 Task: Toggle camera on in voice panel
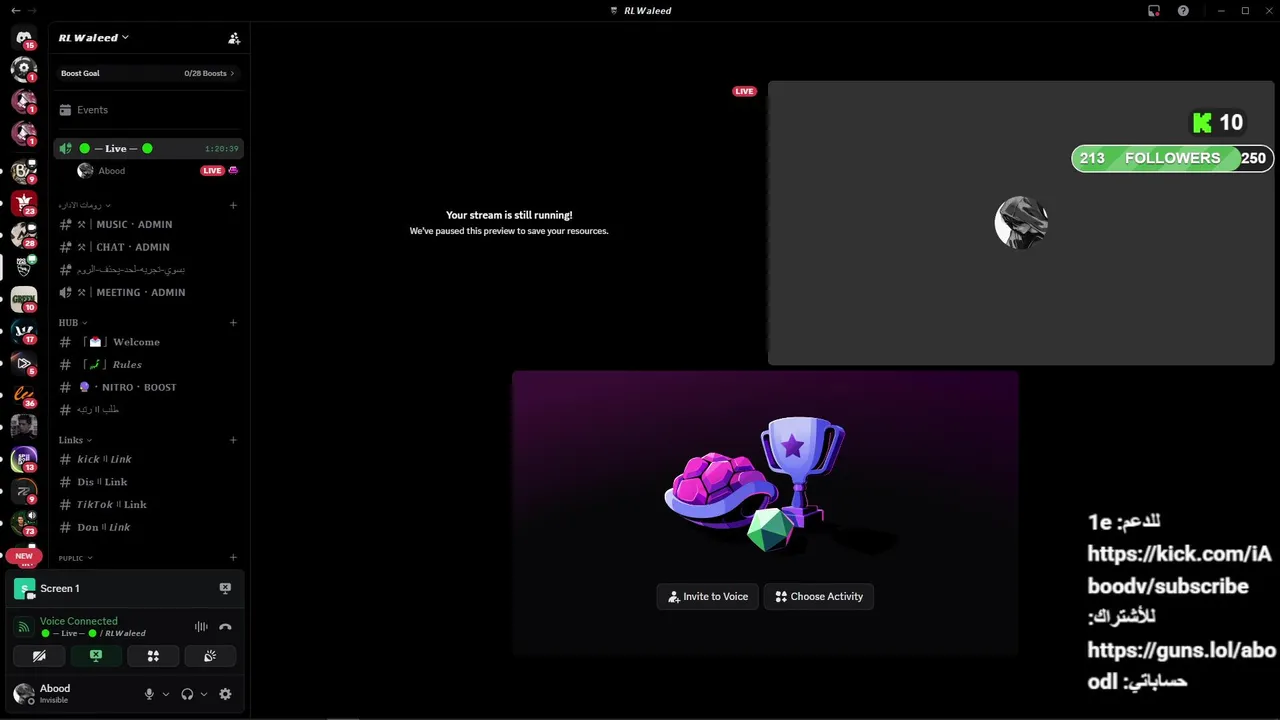click(x=39, y=656)
